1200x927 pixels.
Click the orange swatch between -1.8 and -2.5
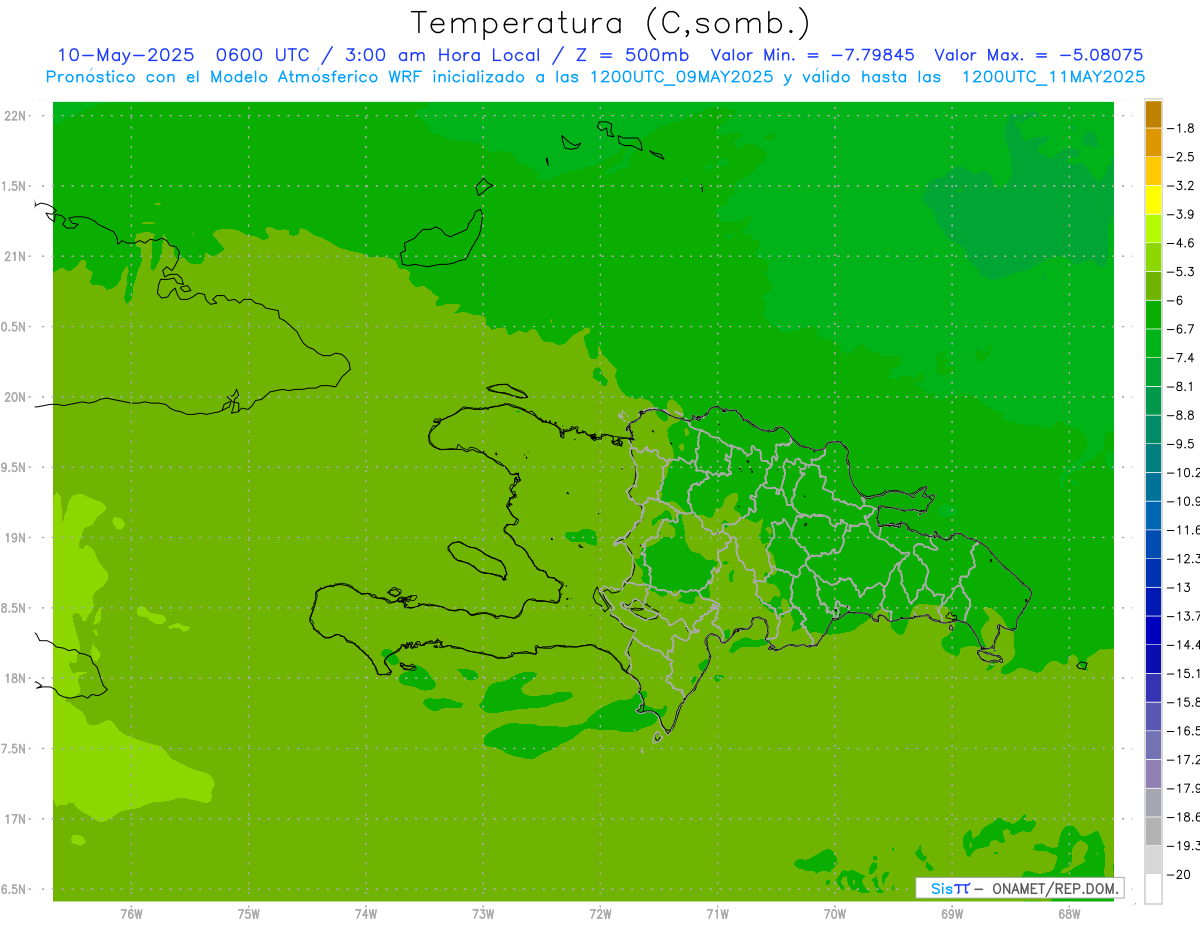coord(1153,143)
